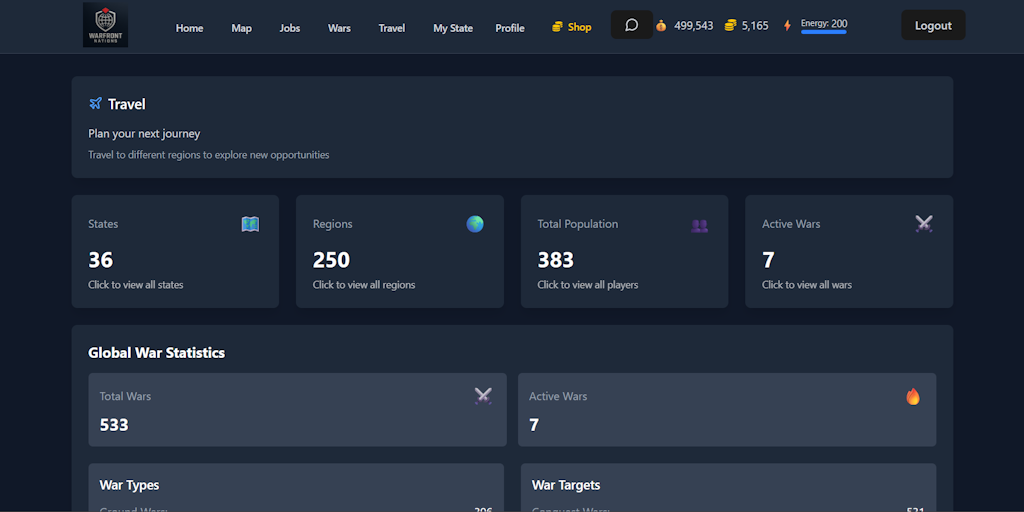Click the 5,165 gold balance
This screenshot has height=512, width=1024.
click(755, 26)
